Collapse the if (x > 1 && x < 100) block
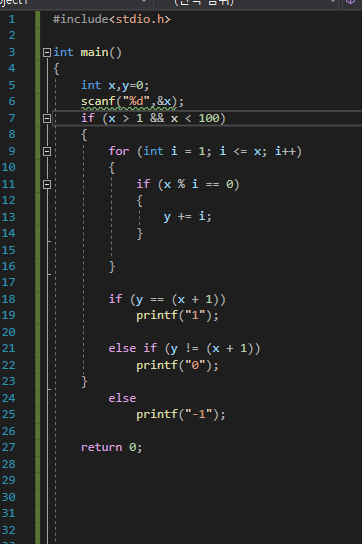The height and width of the screenshot is (544, 362). tap(47, 119)
